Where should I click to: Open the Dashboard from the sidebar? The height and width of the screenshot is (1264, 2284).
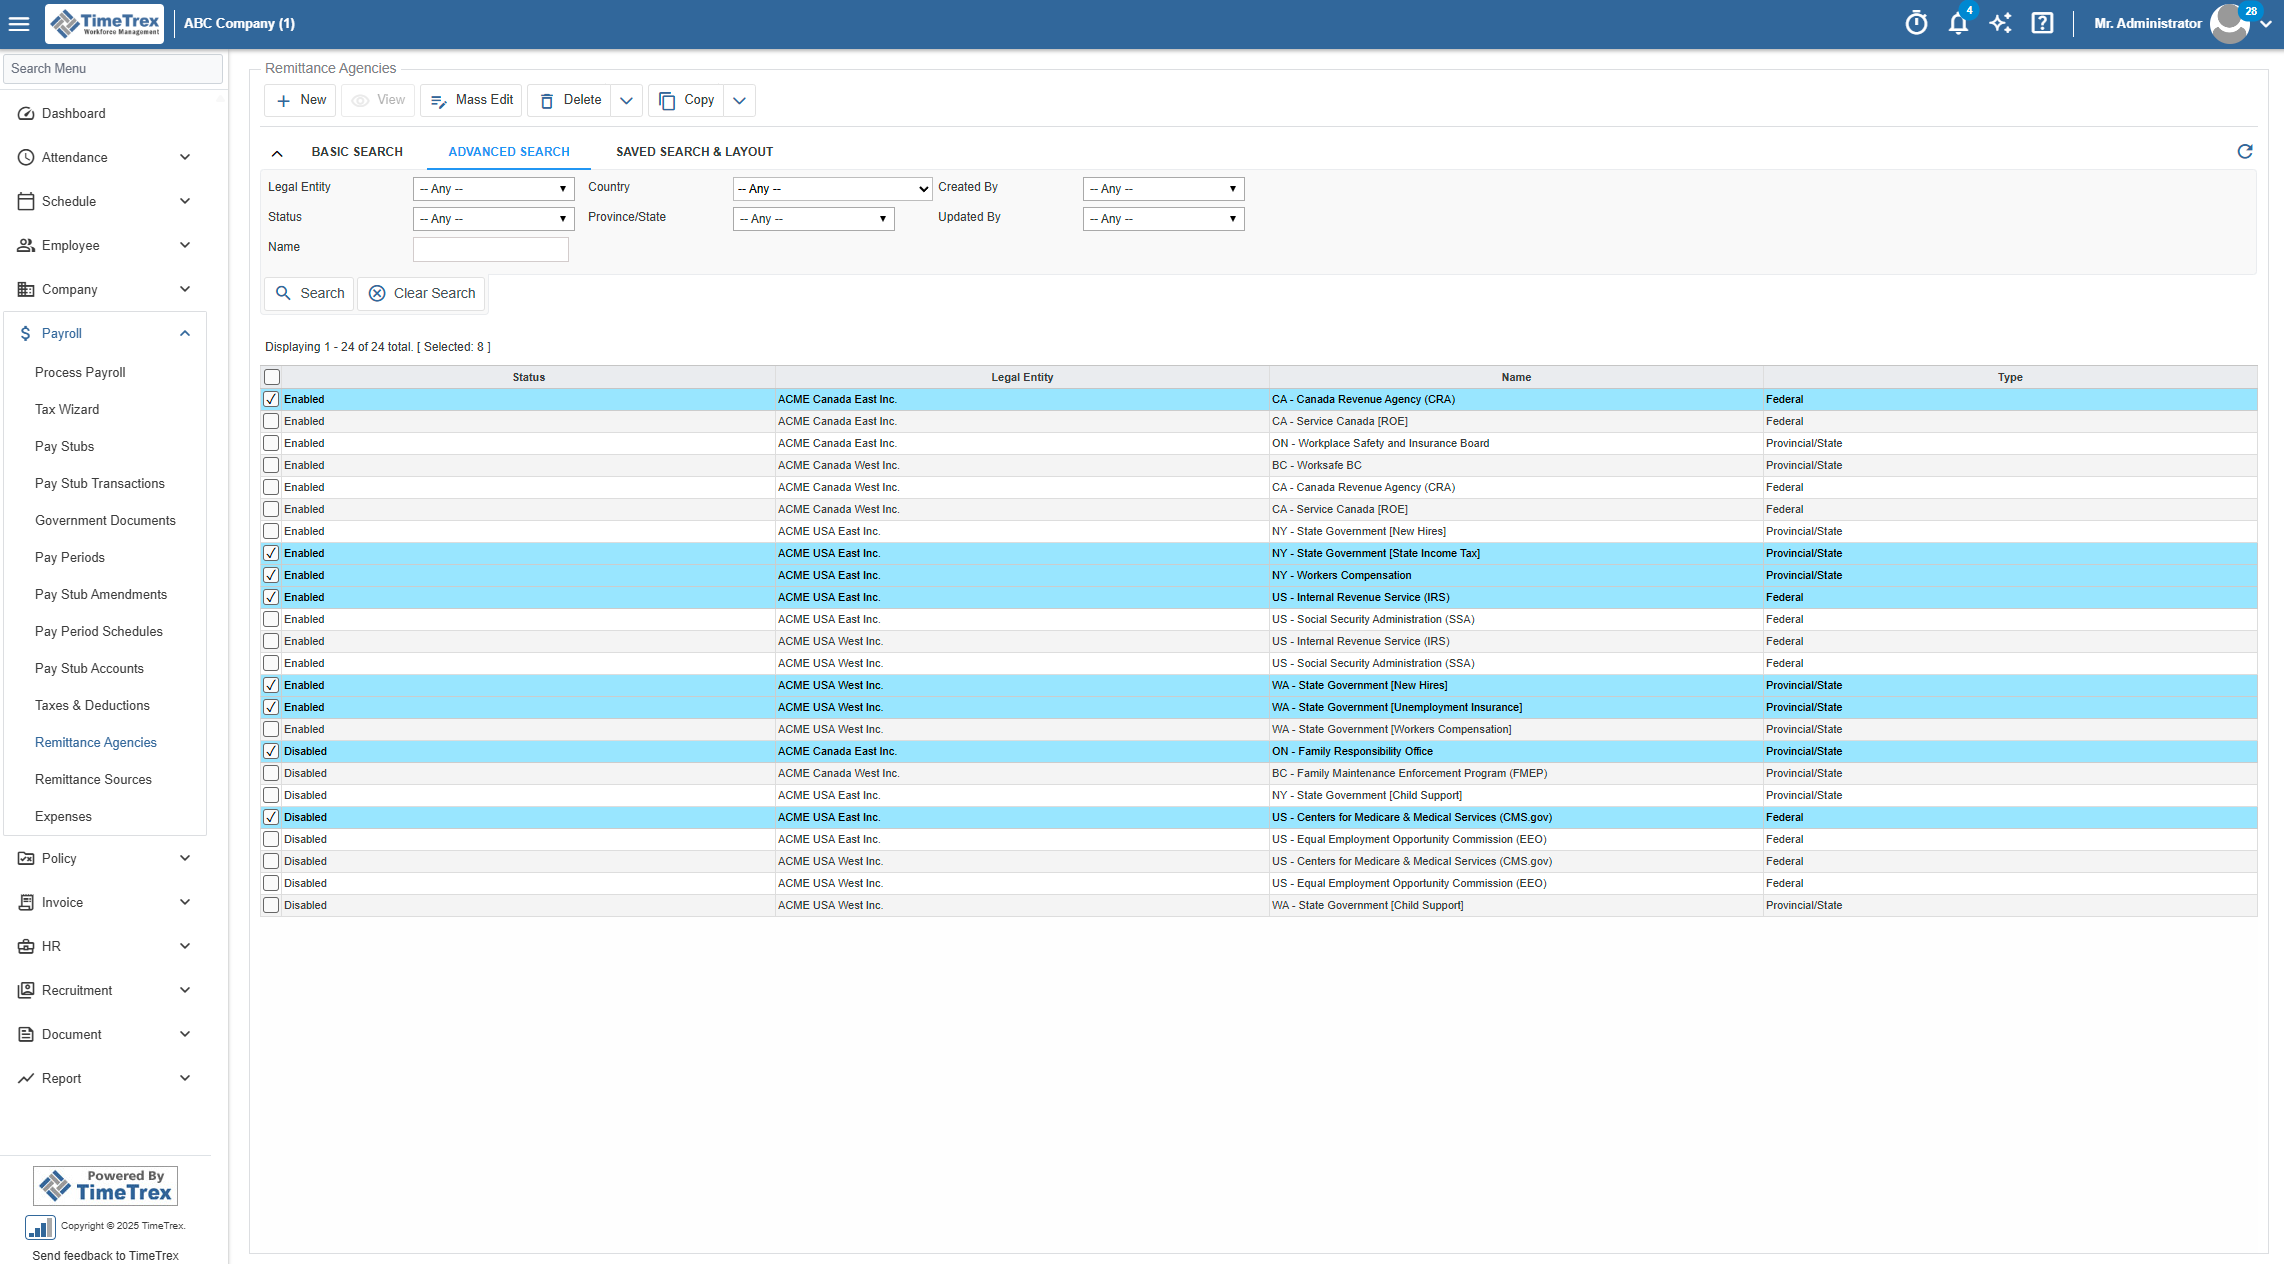click(x=74, y=113)
